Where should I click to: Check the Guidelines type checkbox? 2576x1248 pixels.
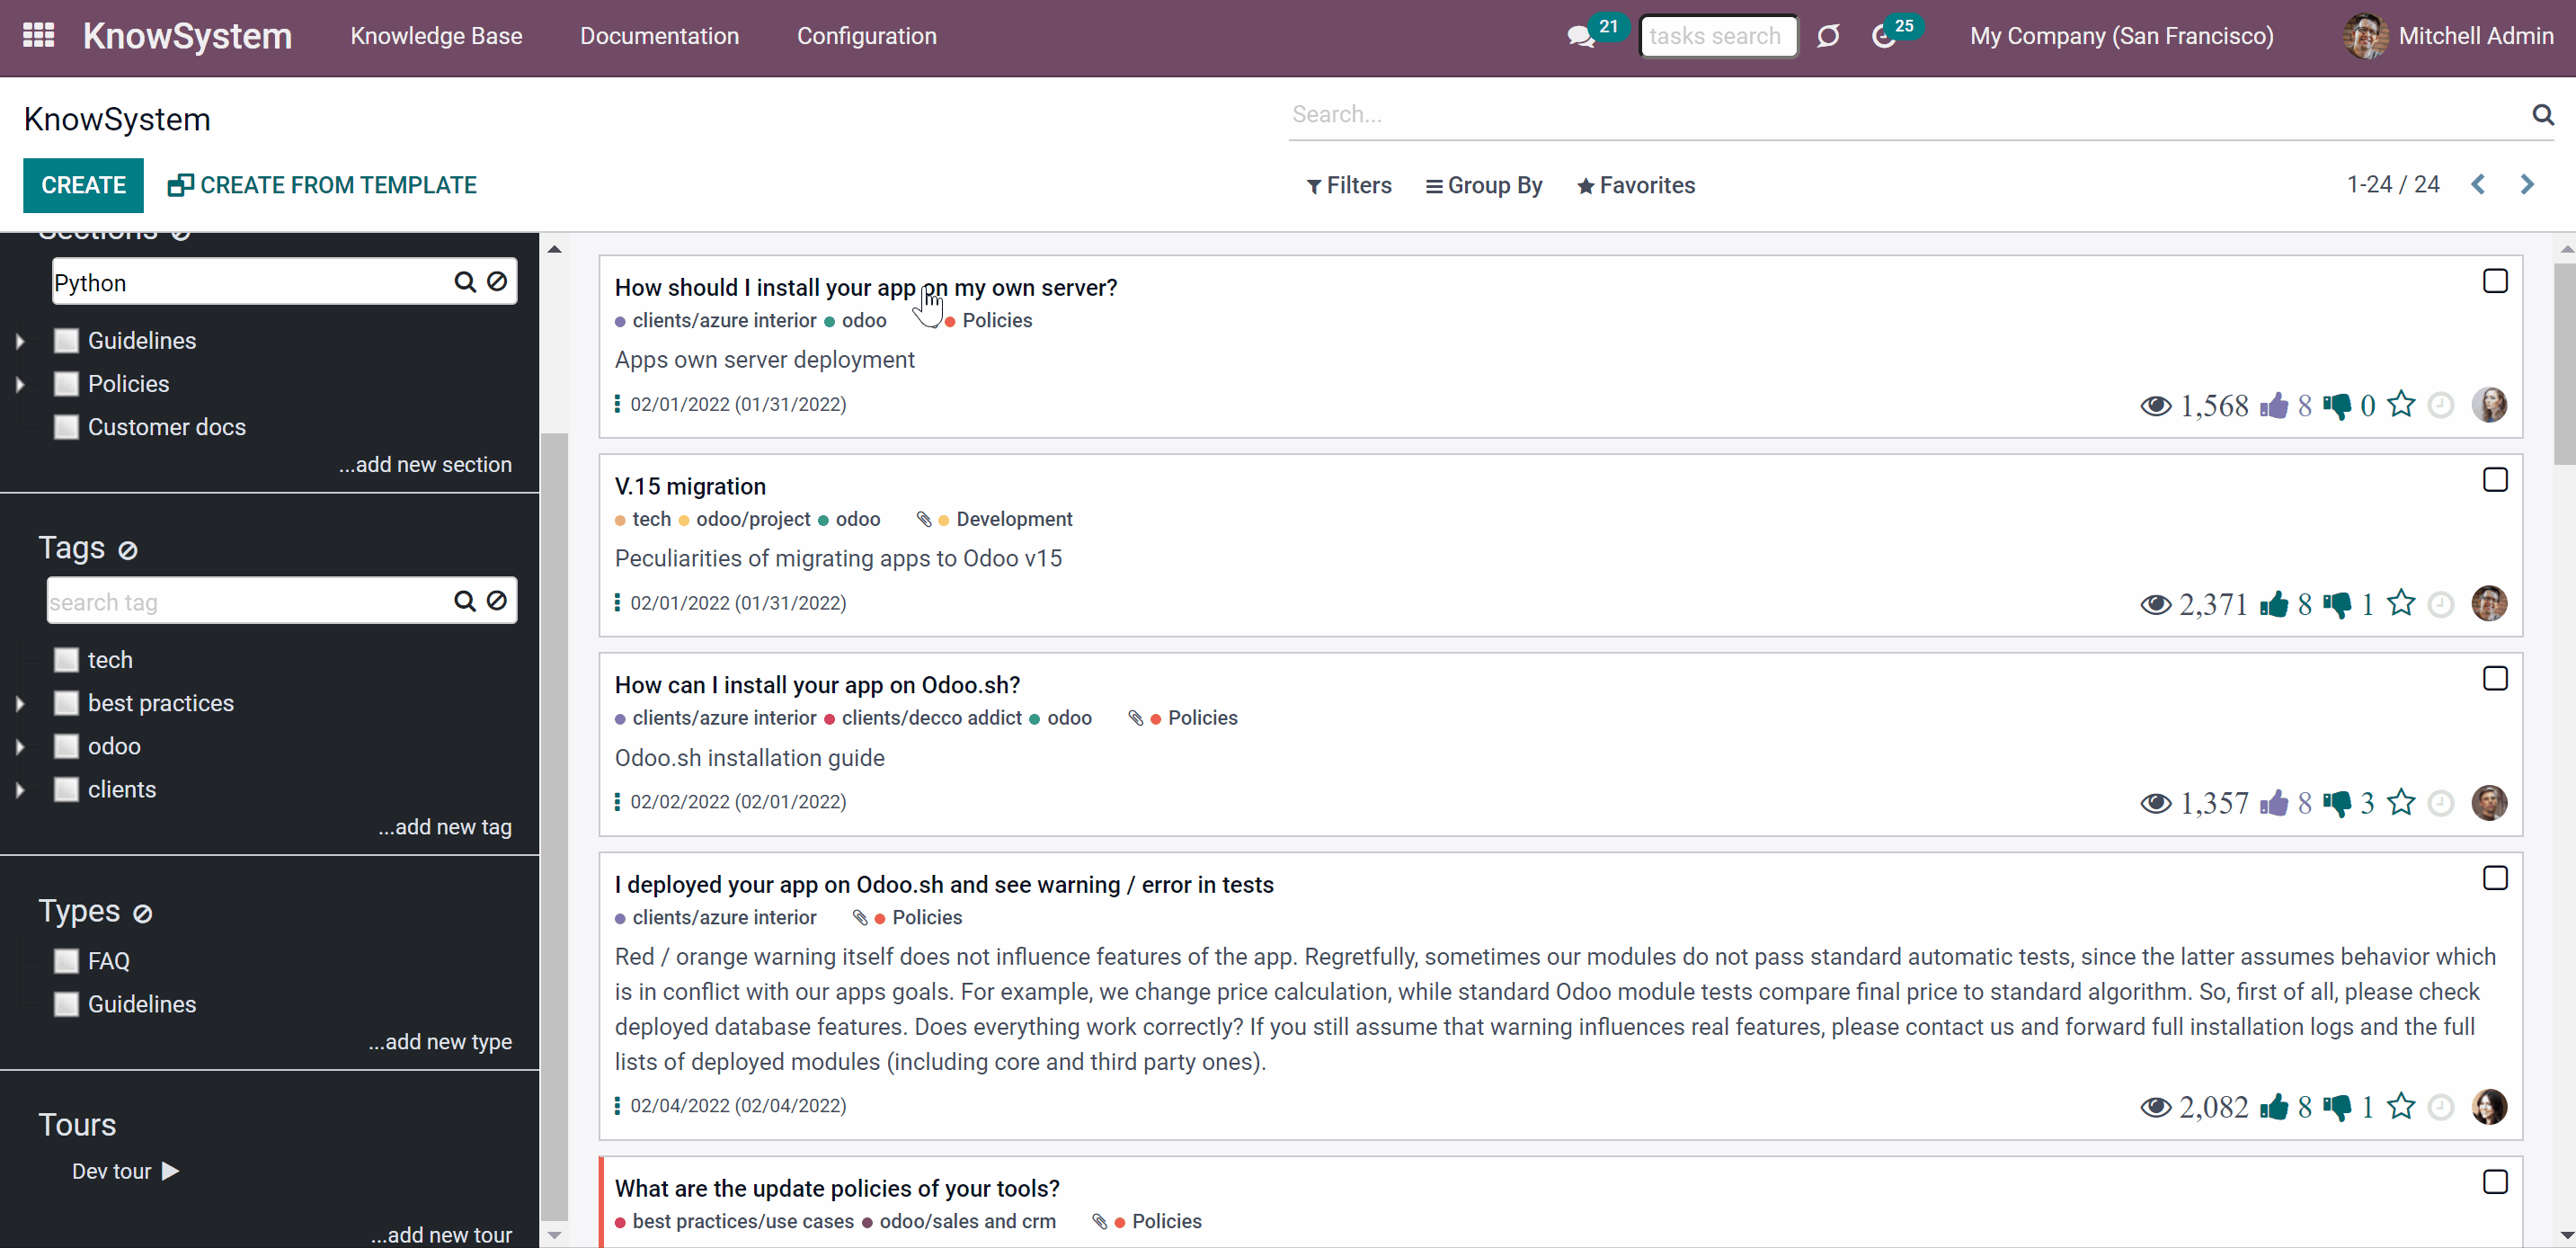tap(66, 1004)
